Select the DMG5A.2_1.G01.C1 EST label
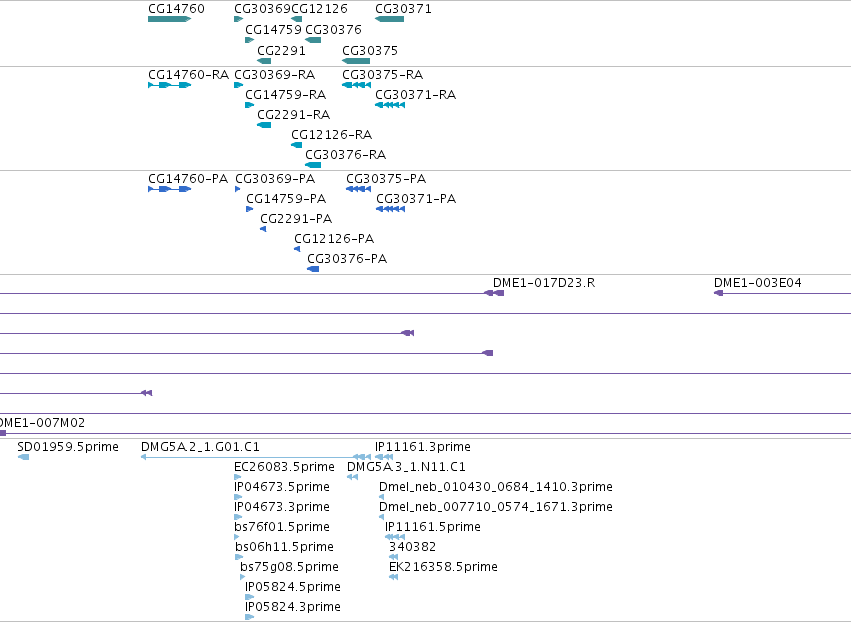The width and height of the screenshot is (851, 622). click(x=200, y=447)
